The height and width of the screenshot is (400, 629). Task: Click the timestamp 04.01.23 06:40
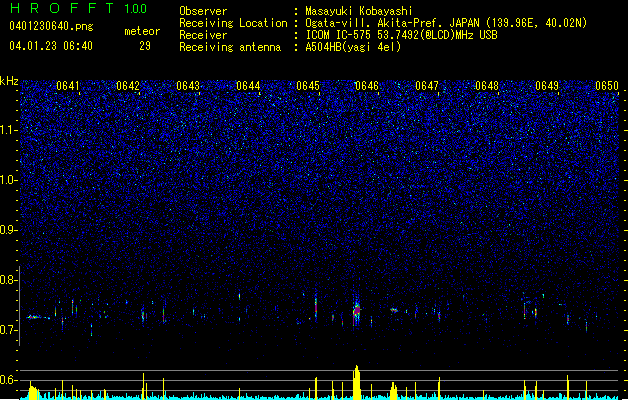51,46
